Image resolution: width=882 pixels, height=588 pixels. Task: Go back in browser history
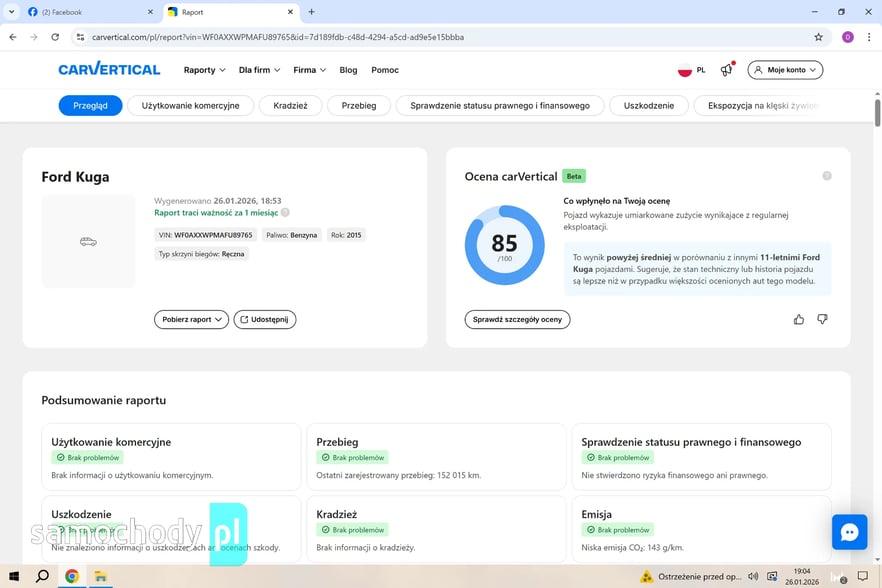13,37
